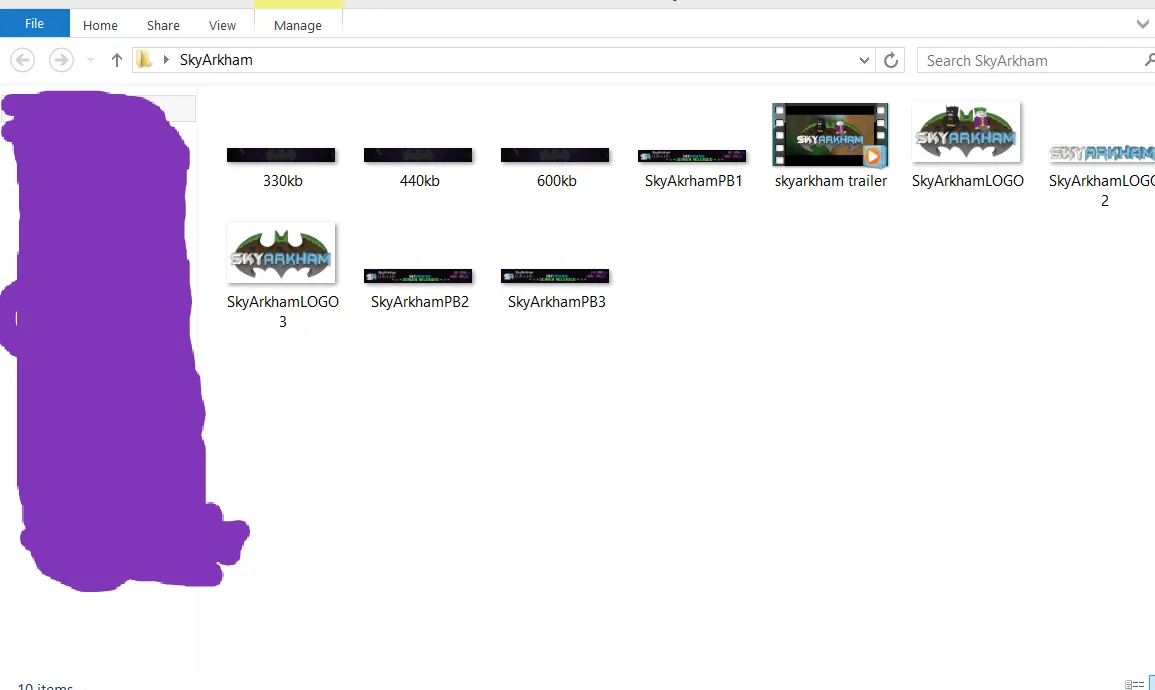Select the SkyArkhamLOGO 3 thumbnail
This screenshot has height=690, width=1155.
(281, 253)
